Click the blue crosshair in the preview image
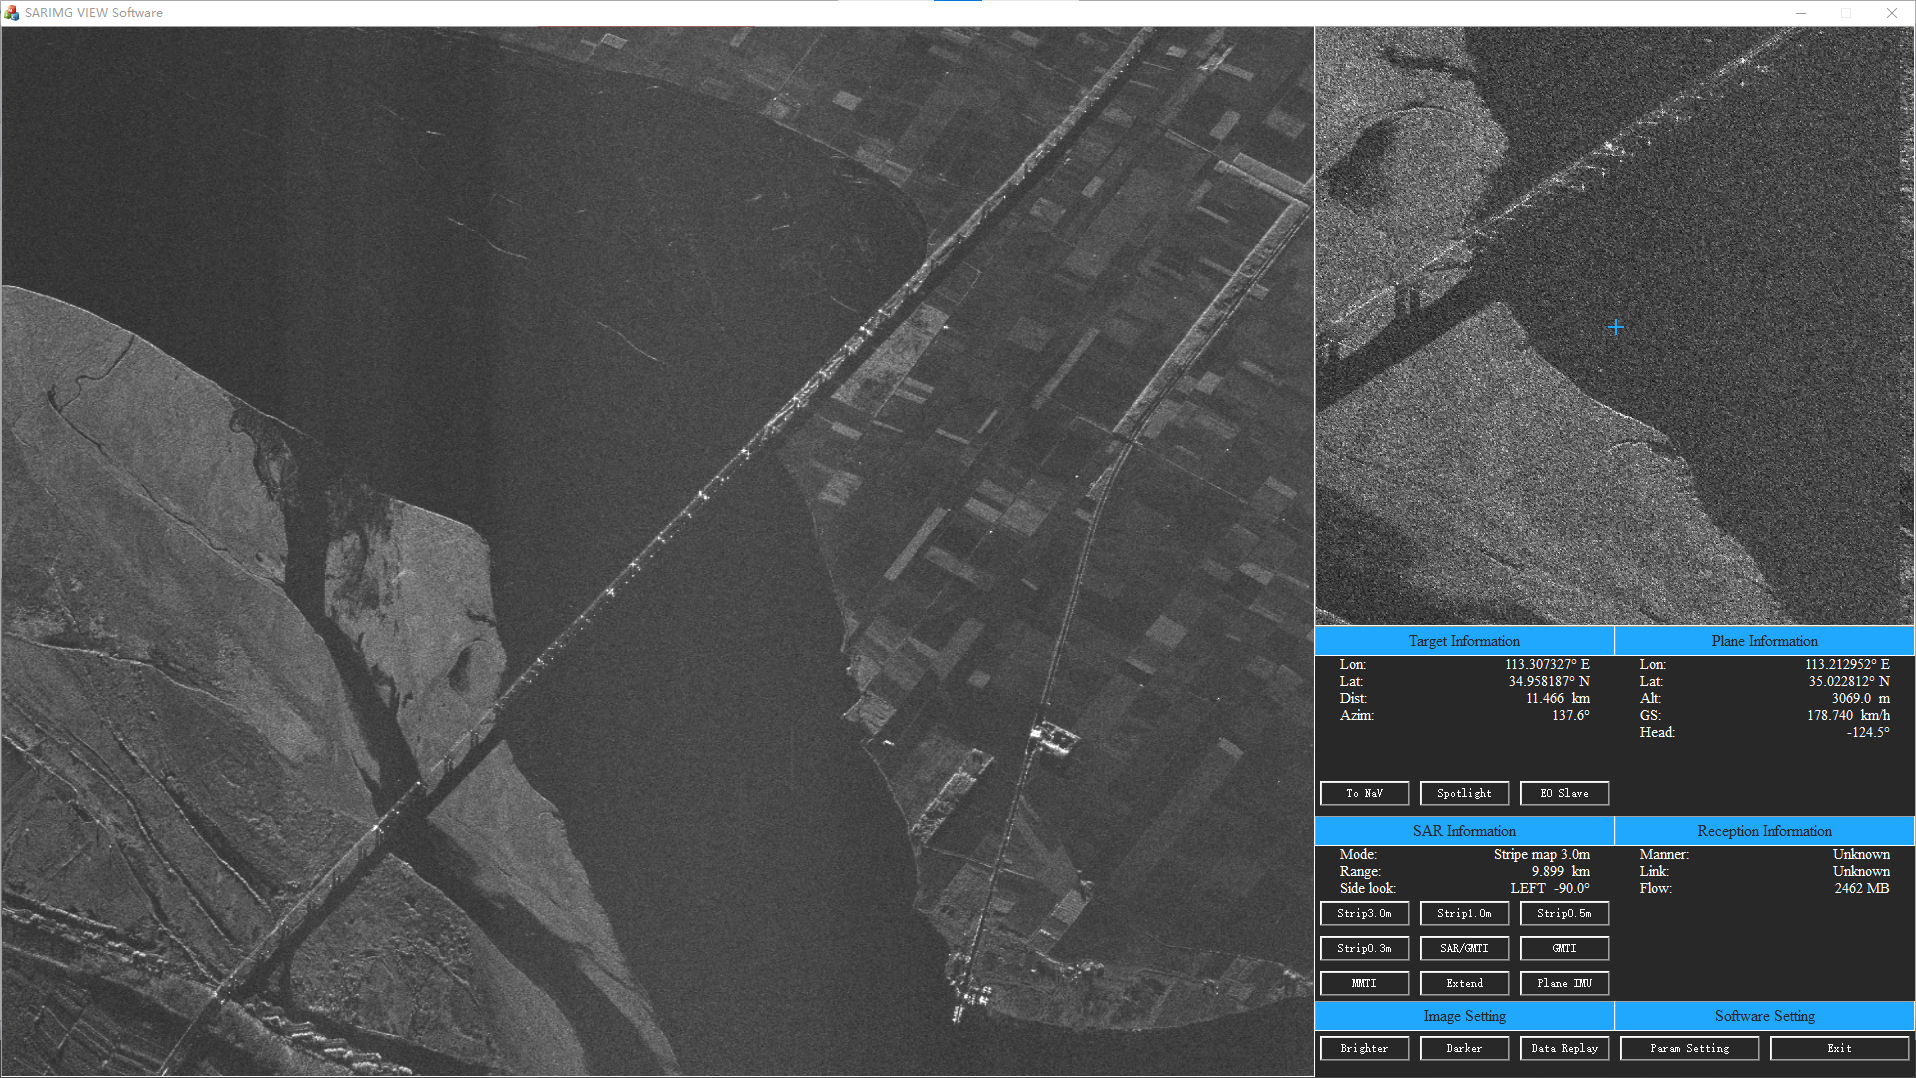 click(1616, 327)
